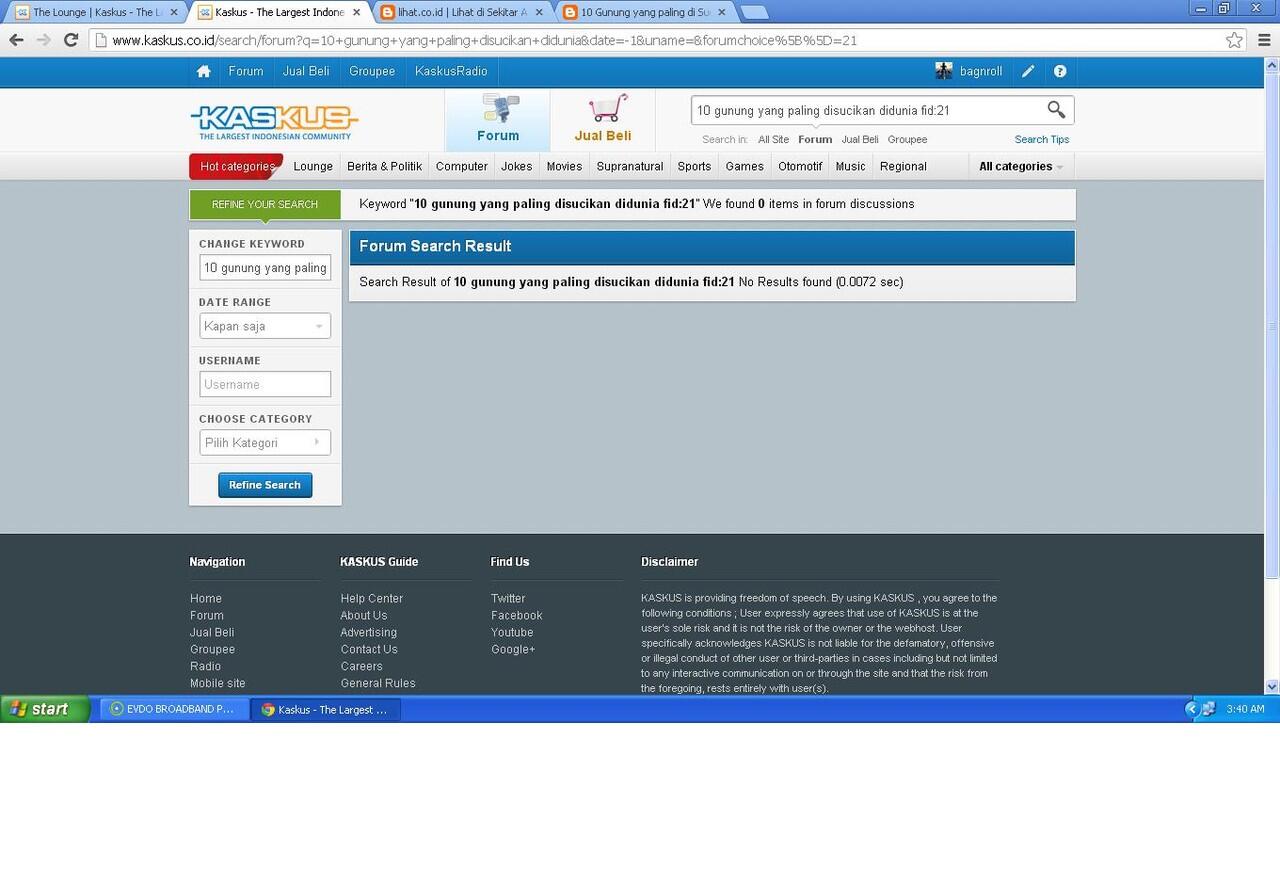This screenshot has width=1280, height=883.
Task: Open the Jual Beli shopping cart icon
Action: click(x=603, y=120)
